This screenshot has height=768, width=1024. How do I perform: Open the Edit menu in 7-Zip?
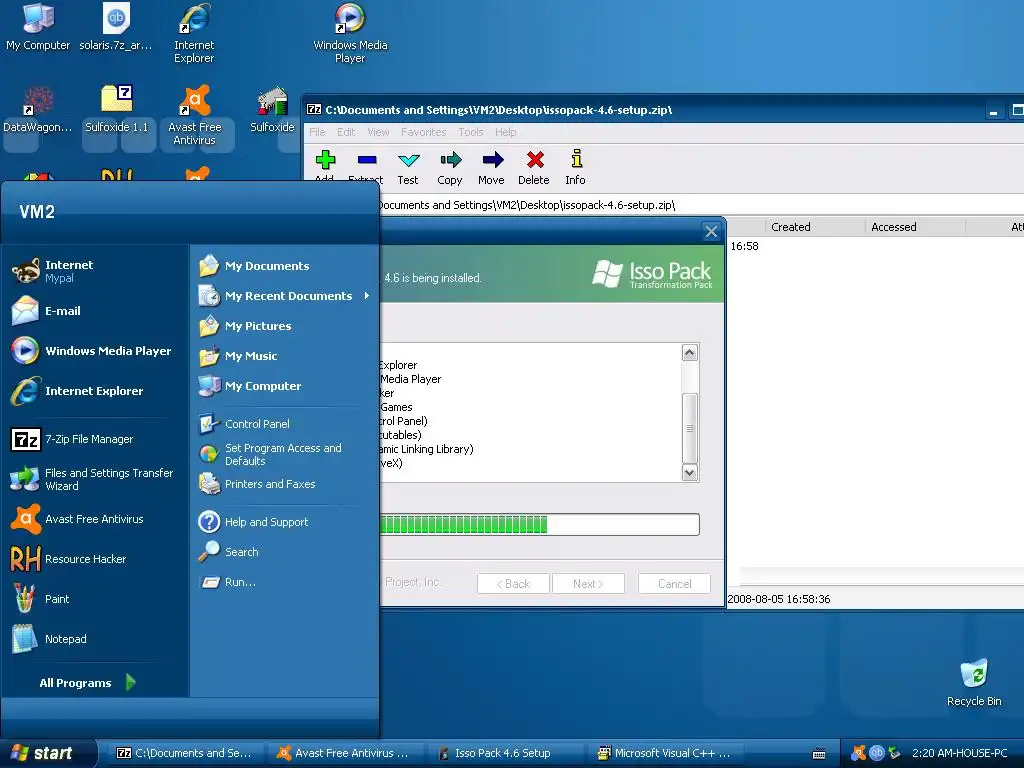coord(346,132)
